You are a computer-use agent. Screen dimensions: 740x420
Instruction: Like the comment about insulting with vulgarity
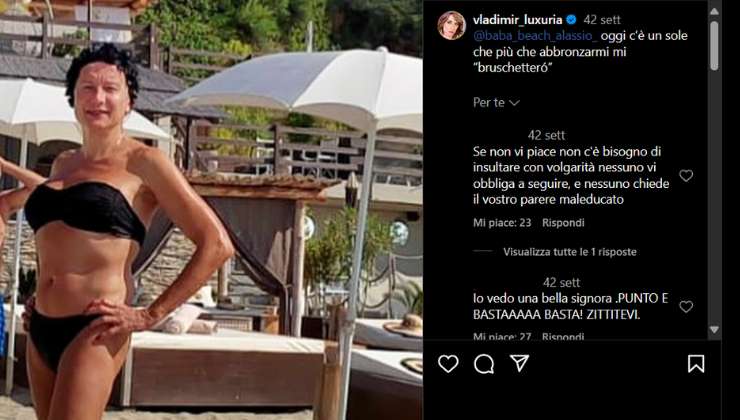coord(686,176)
